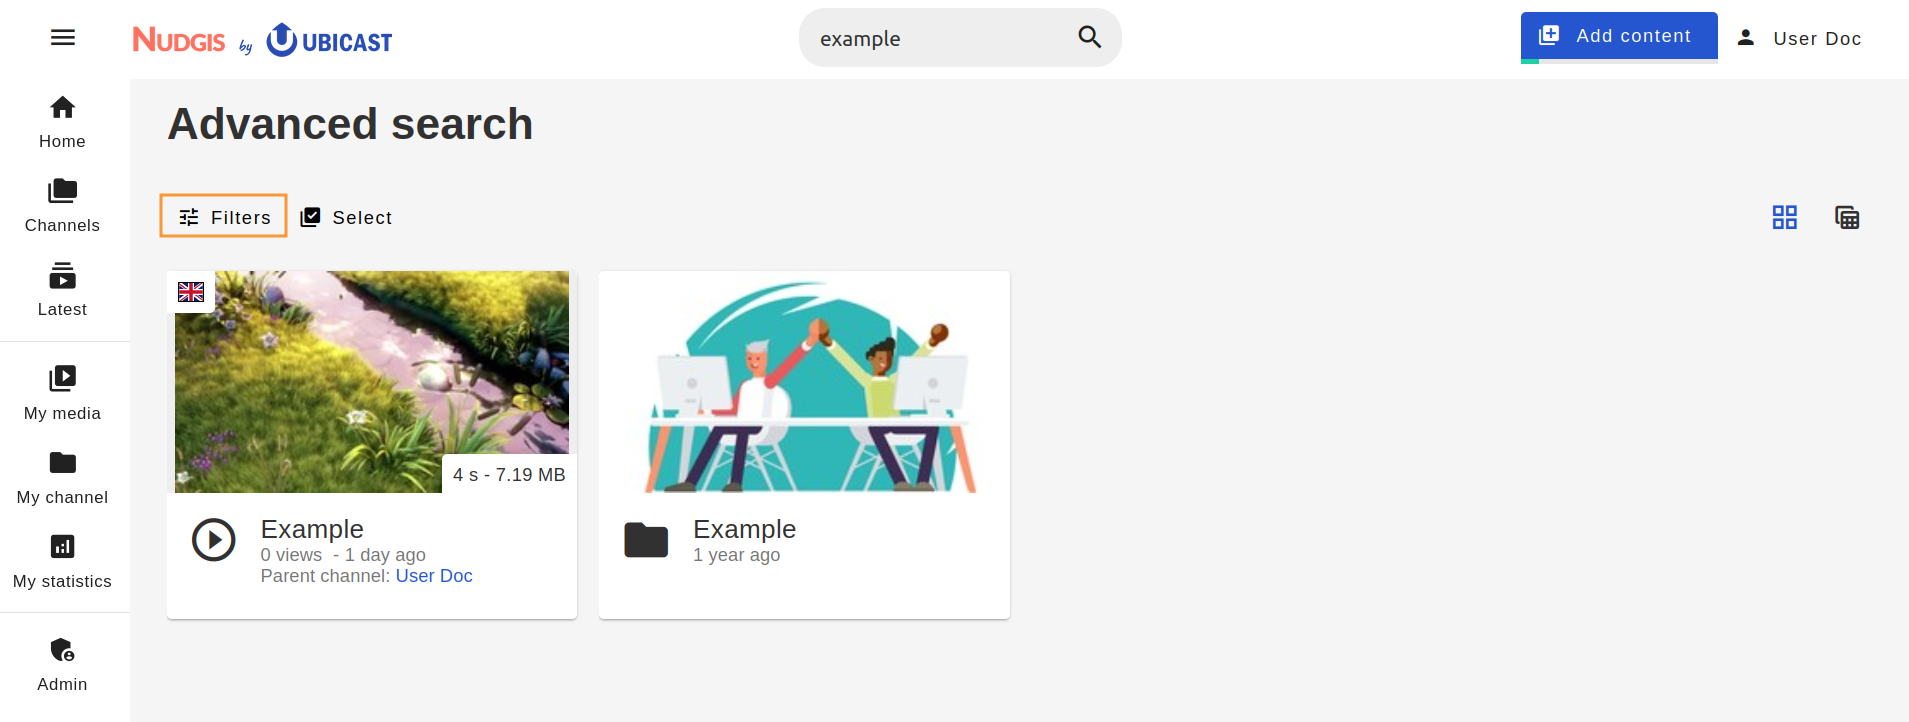Open My statistics page

[63, 562]
